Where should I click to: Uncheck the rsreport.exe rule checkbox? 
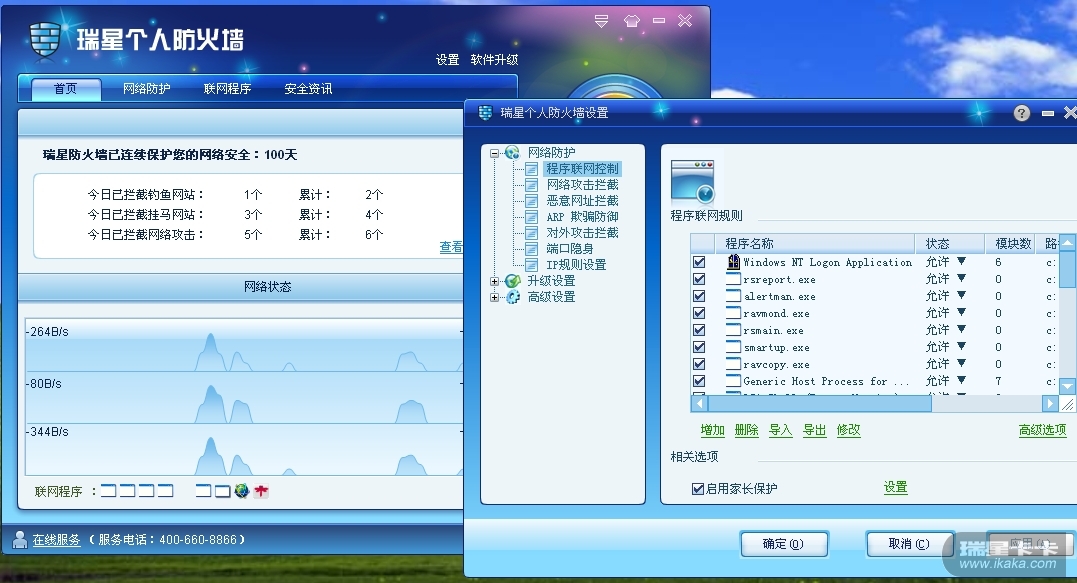pyautogui.click(x=699, y=279)
